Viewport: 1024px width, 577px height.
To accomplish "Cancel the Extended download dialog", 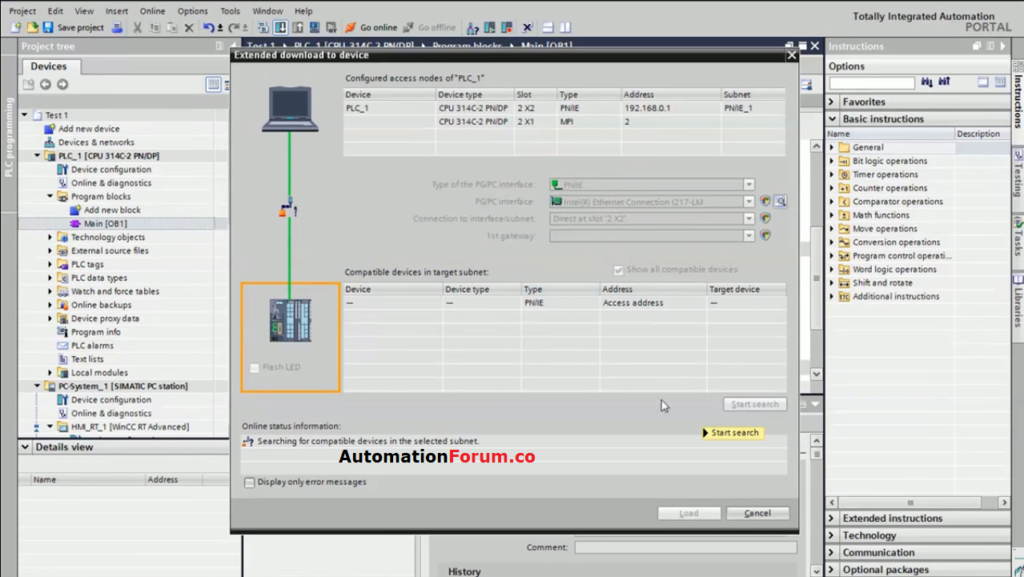I will (x=757, y=512).
